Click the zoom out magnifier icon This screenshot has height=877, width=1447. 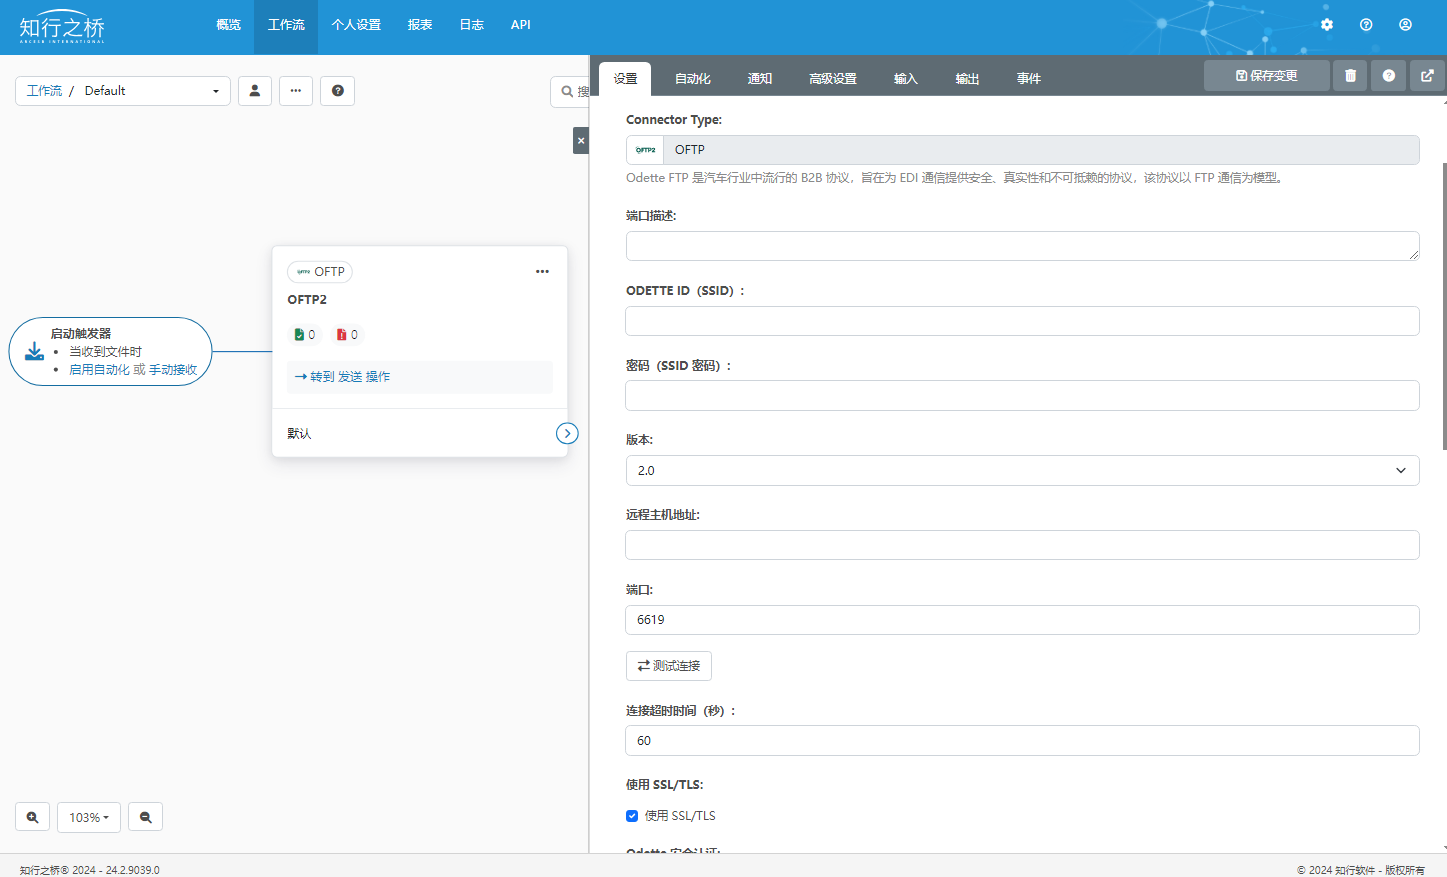(x=145, y=817)
